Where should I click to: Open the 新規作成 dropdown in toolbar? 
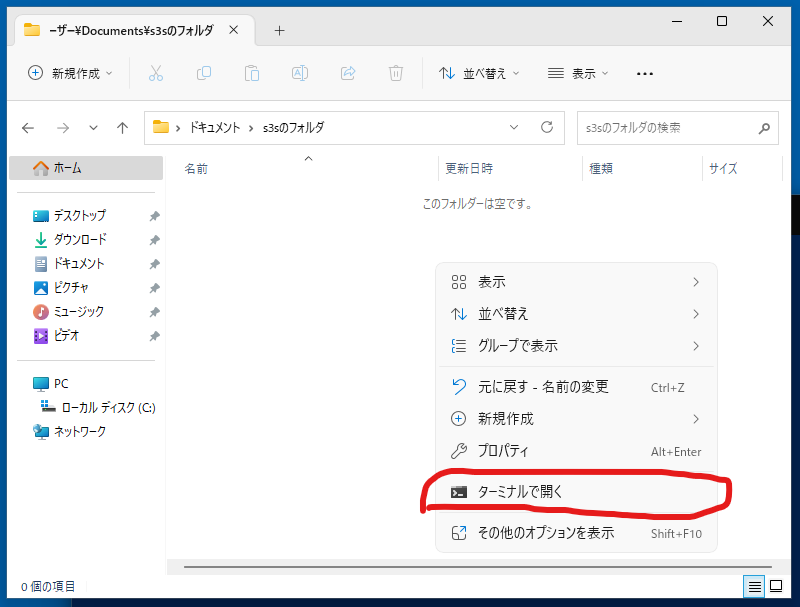(70, 73)
